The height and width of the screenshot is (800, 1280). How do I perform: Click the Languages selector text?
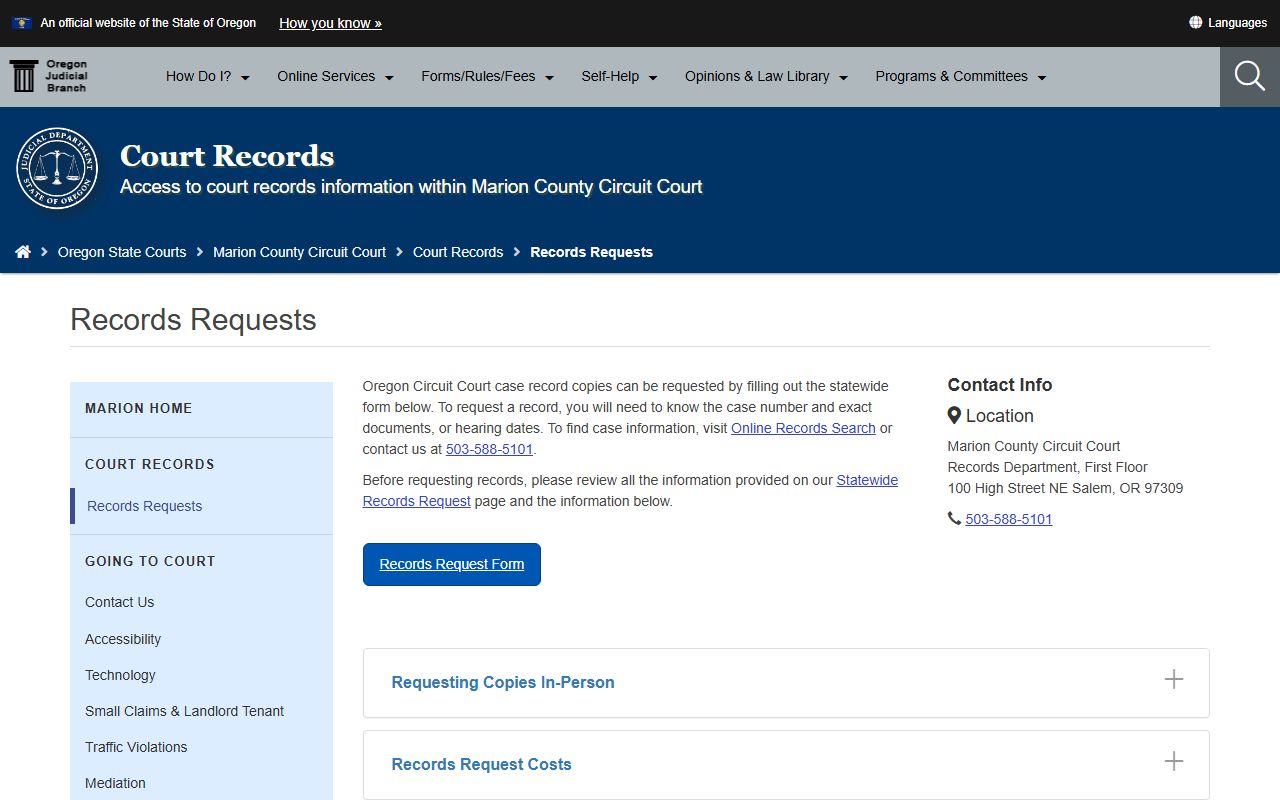click(x=1237, y=23)
